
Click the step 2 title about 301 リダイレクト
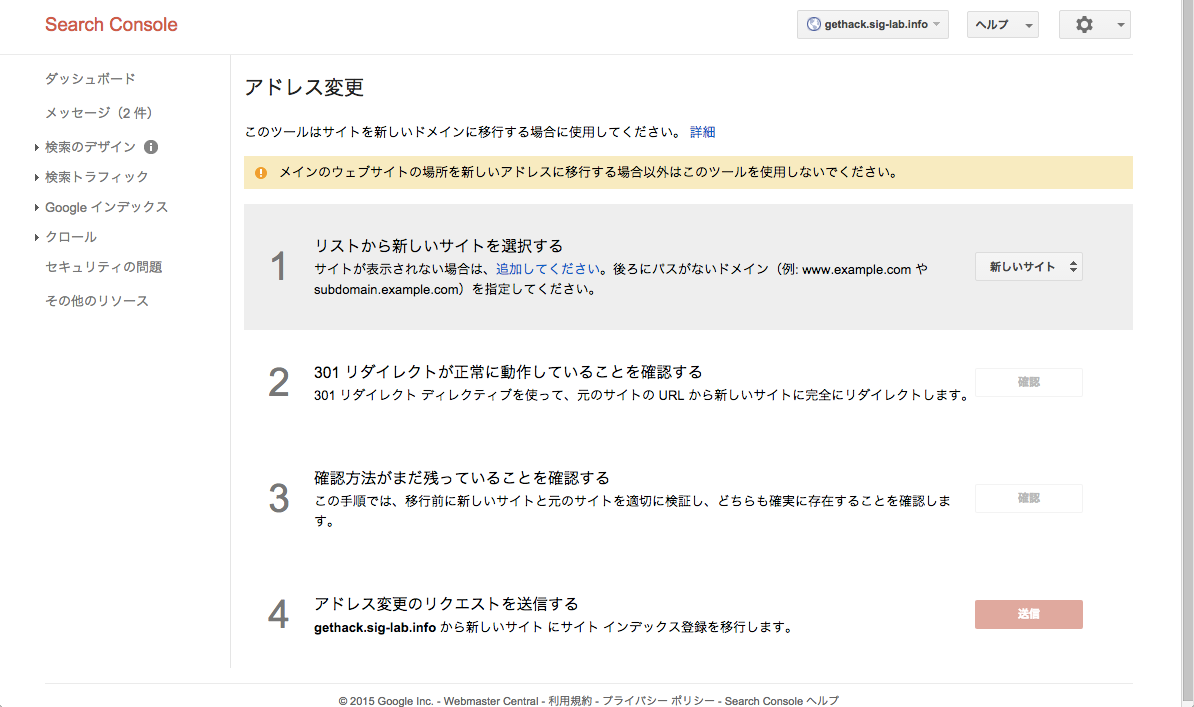(508, 373)
